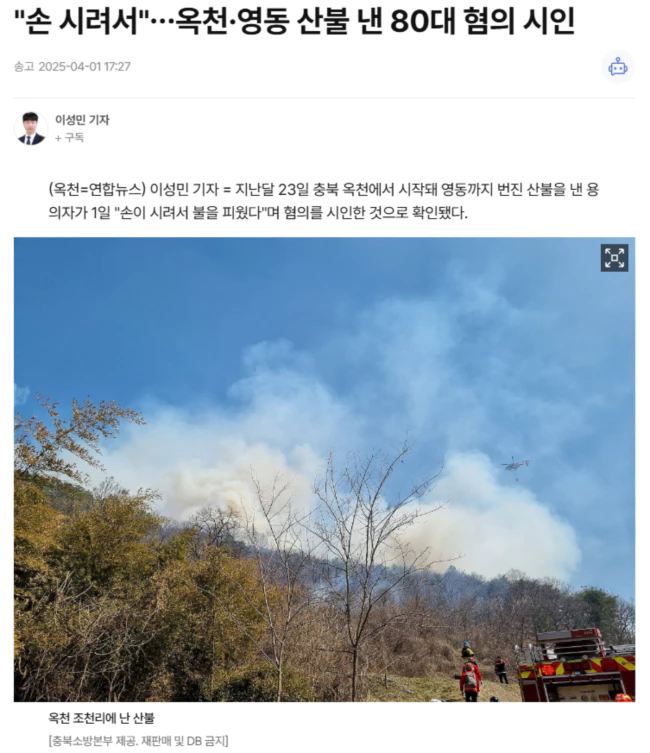
Task: Click the 송고 2025-04-01 17:27 timestamp
Action: pos(72,66)
